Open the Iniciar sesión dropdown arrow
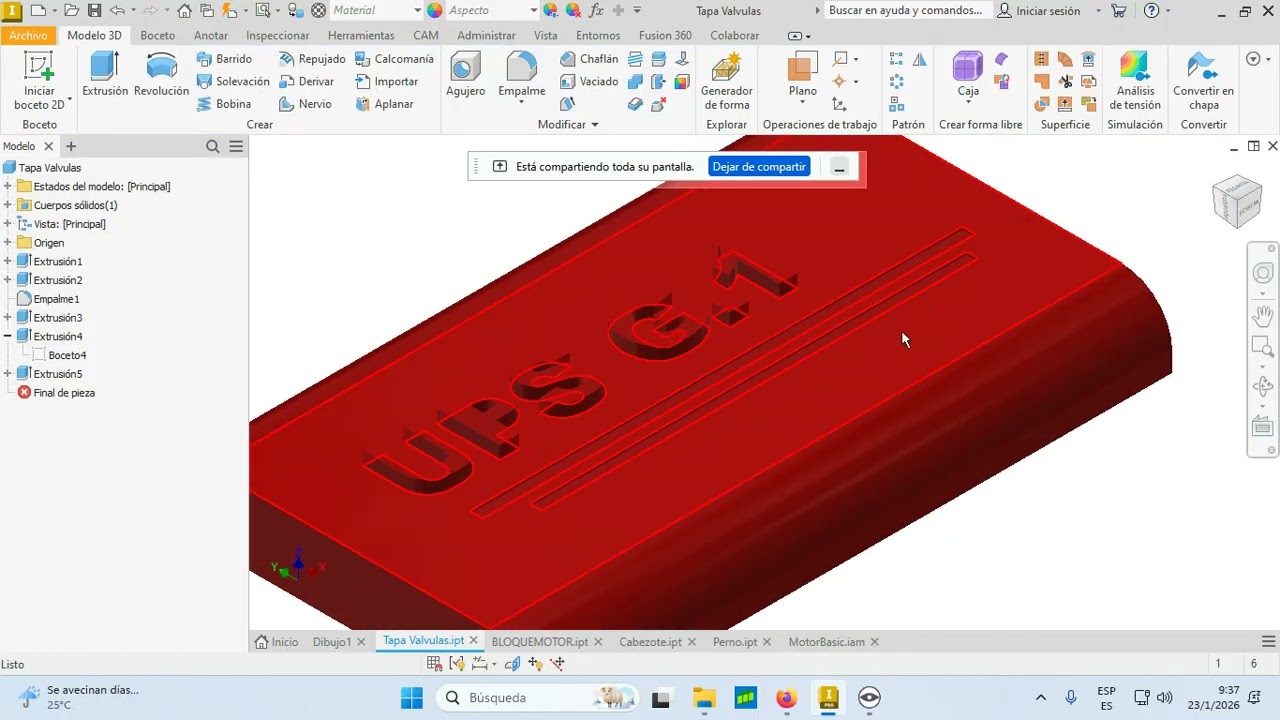1280x720 pixels. tap(1098, 11)
